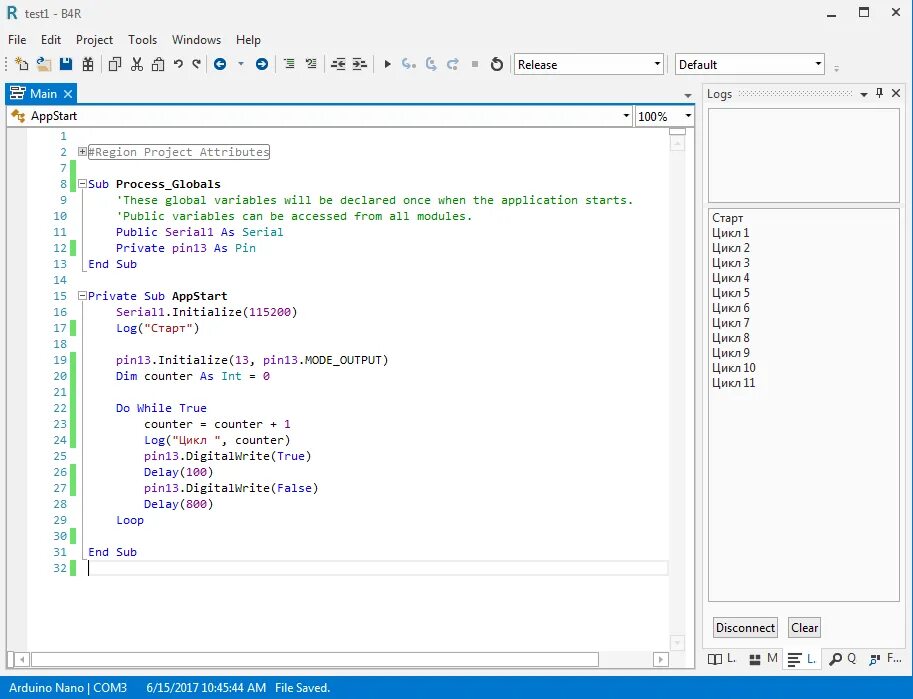The image size is (913, 699).
Task: Open the Find All References tab
Action: [x=884, y=659]
